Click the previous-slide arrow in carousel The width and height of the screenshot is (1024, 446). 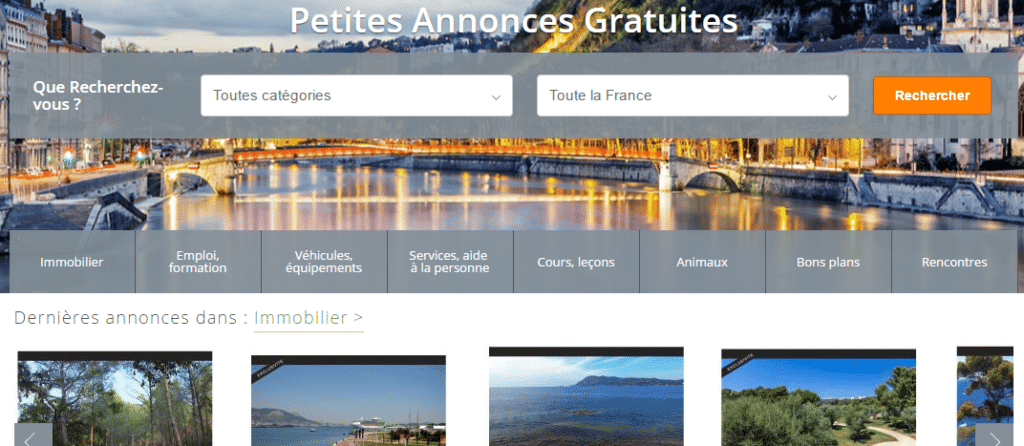33,435
